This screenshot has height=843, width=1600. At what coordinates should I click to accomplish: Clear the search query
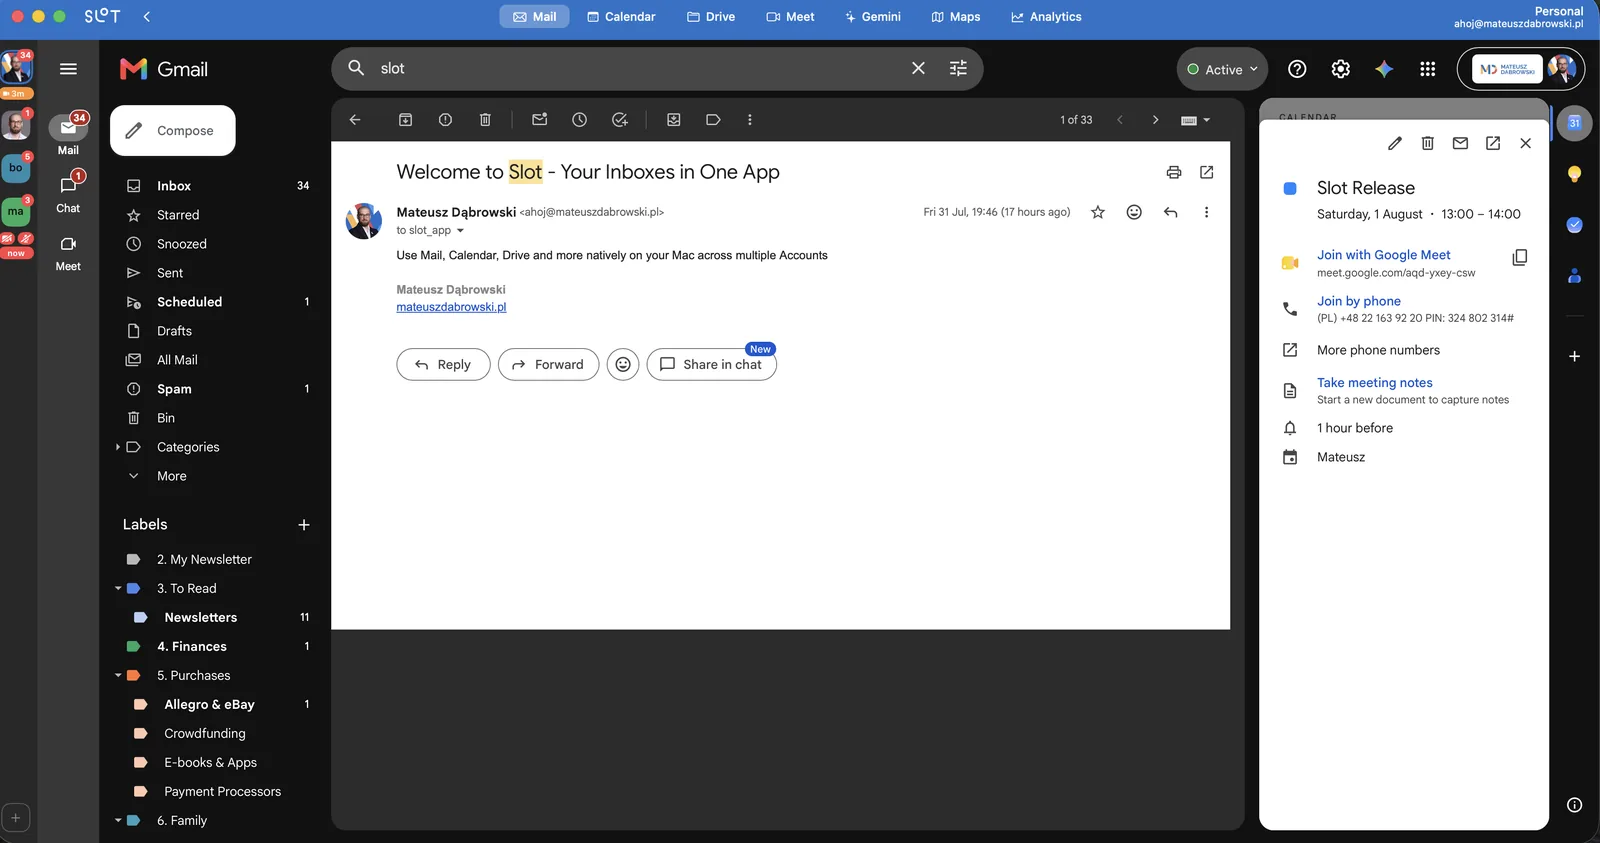(918, 68)
